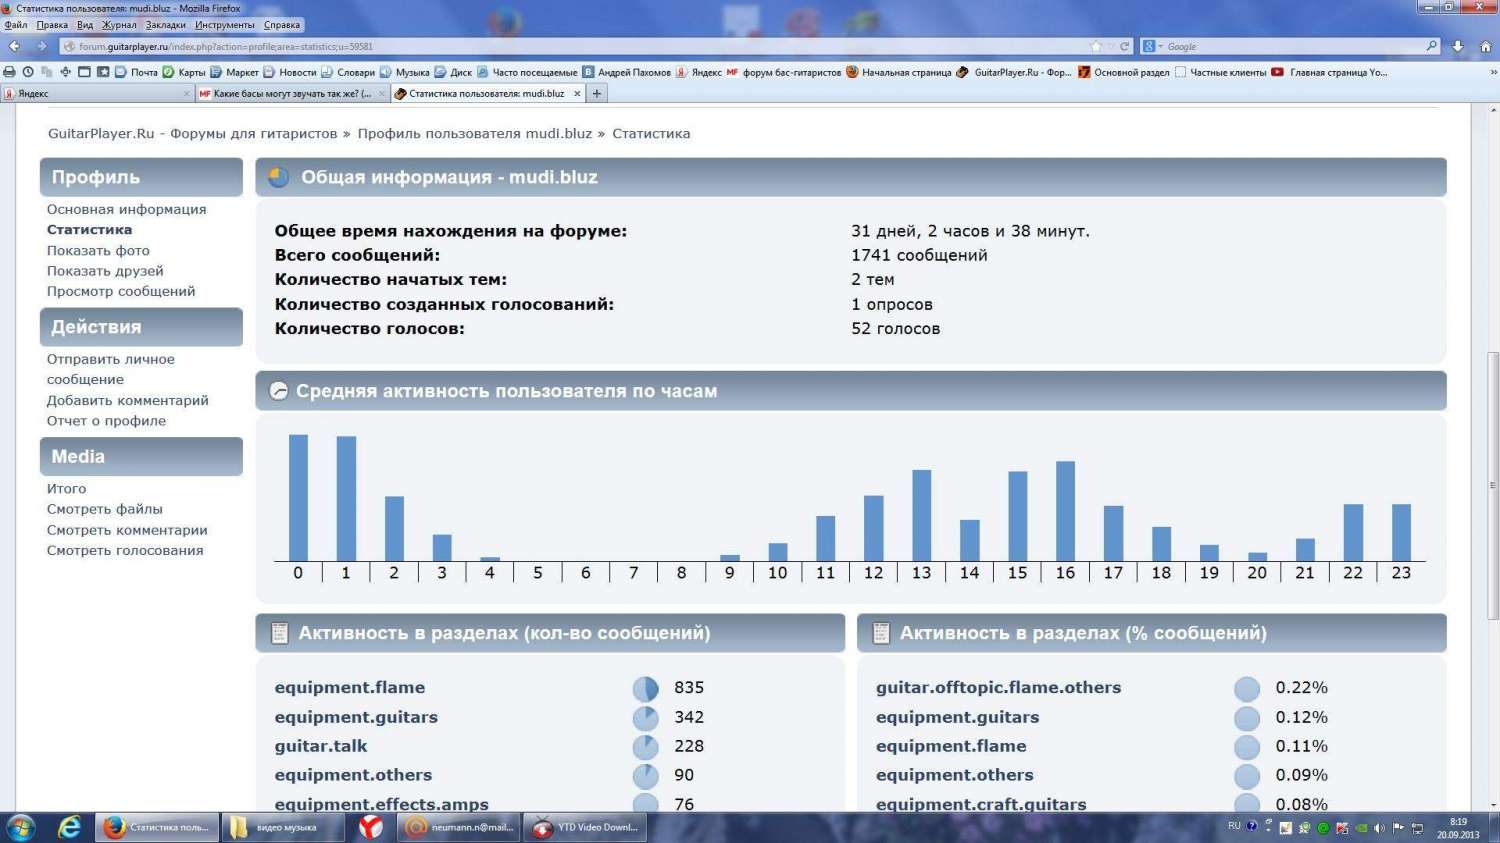Open the equipment.flame board link with 835 posts
Viewport: 1500px width, 843px height.
coord(350,688)
